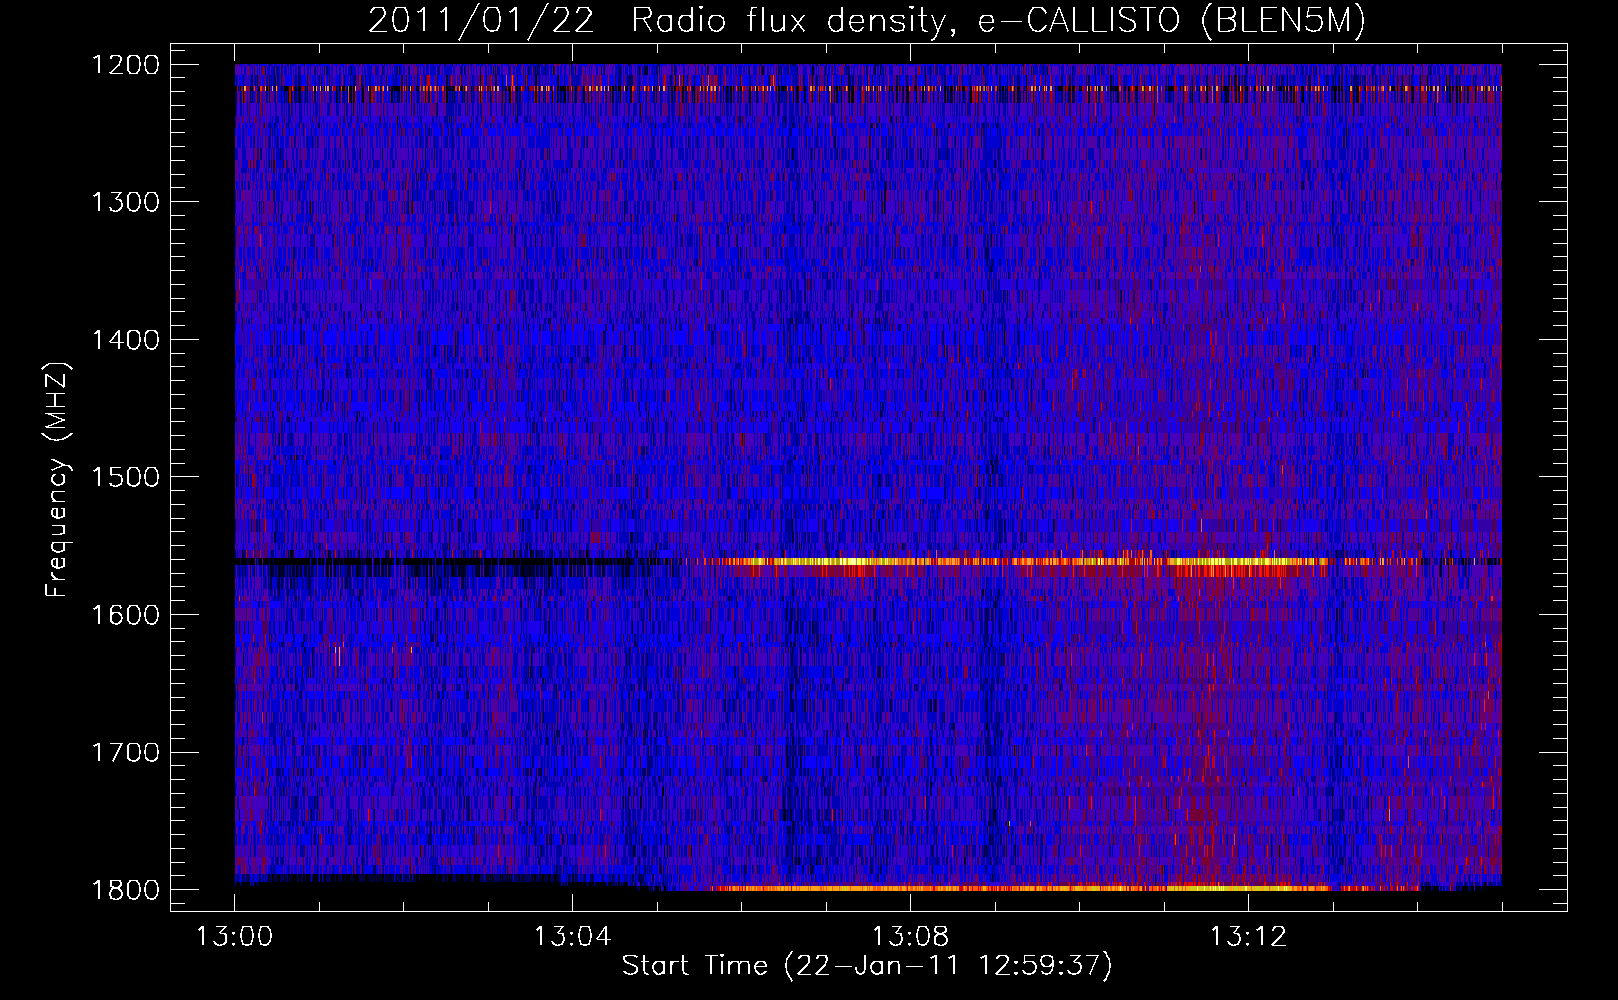Click the 'Start Time (22-Jan-11 12:59:37)' label
The image size is (1618, 1000).
tap(867, 966)
